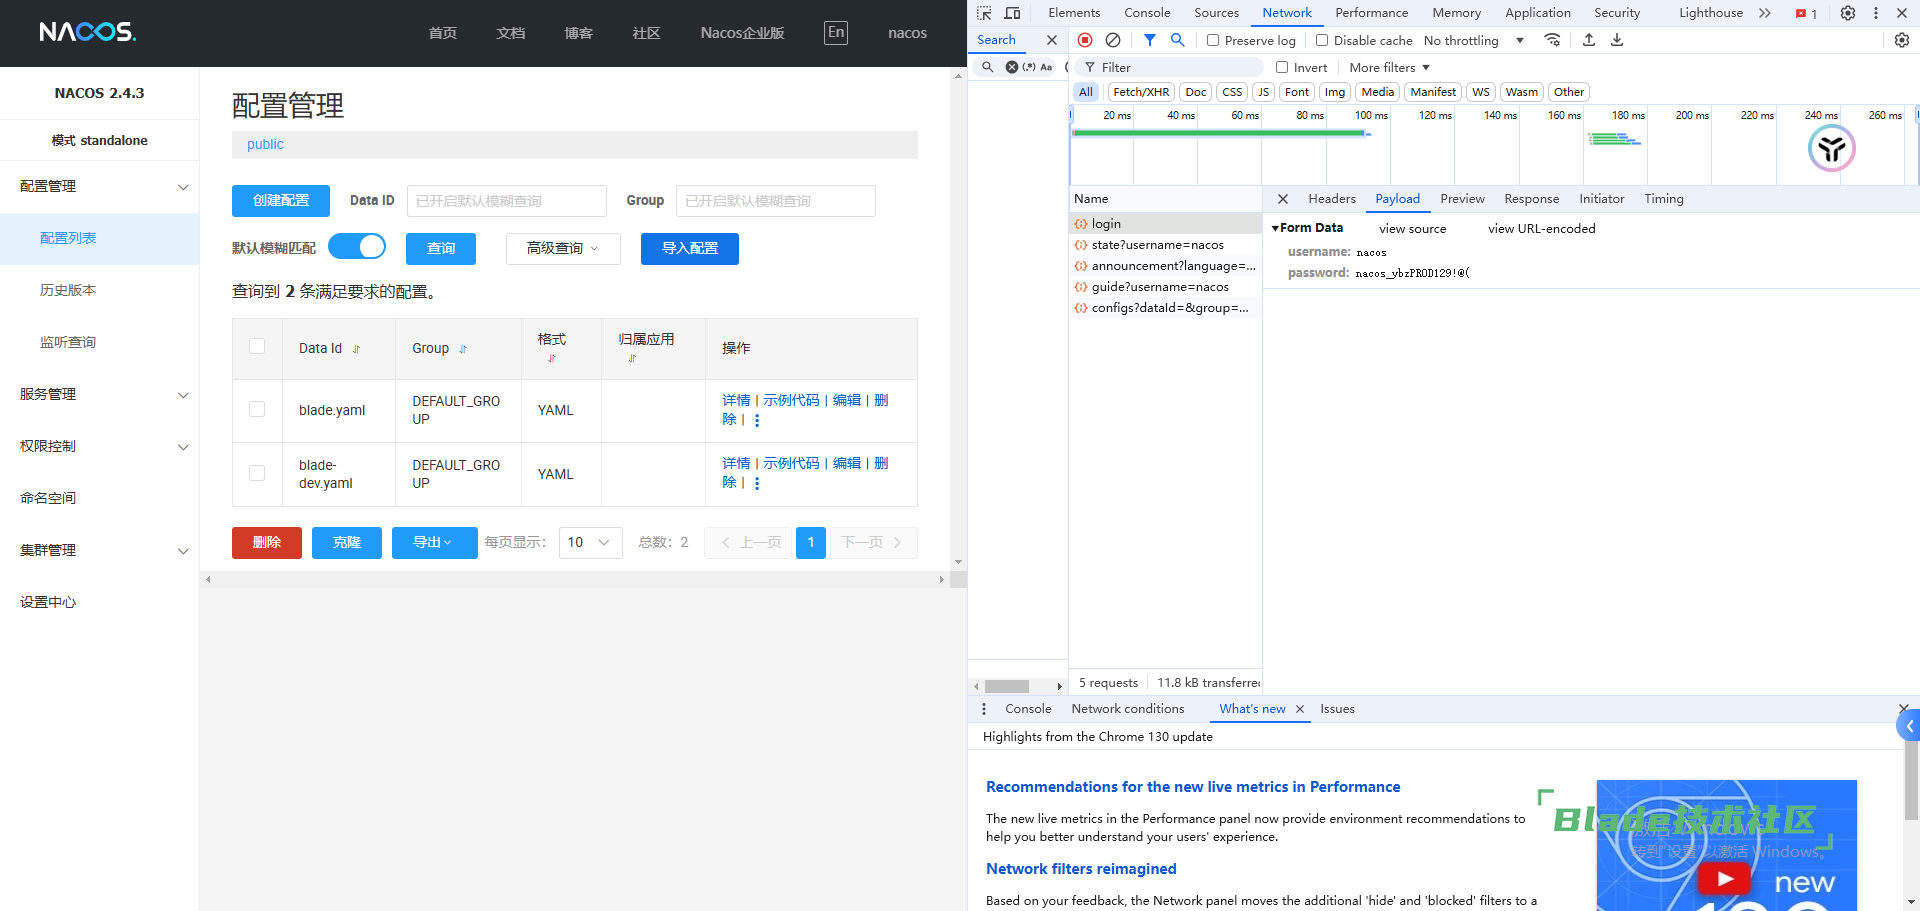Open the Console DevTools tab
This screenshot has height=911, width=1920.
(1147, 13)
